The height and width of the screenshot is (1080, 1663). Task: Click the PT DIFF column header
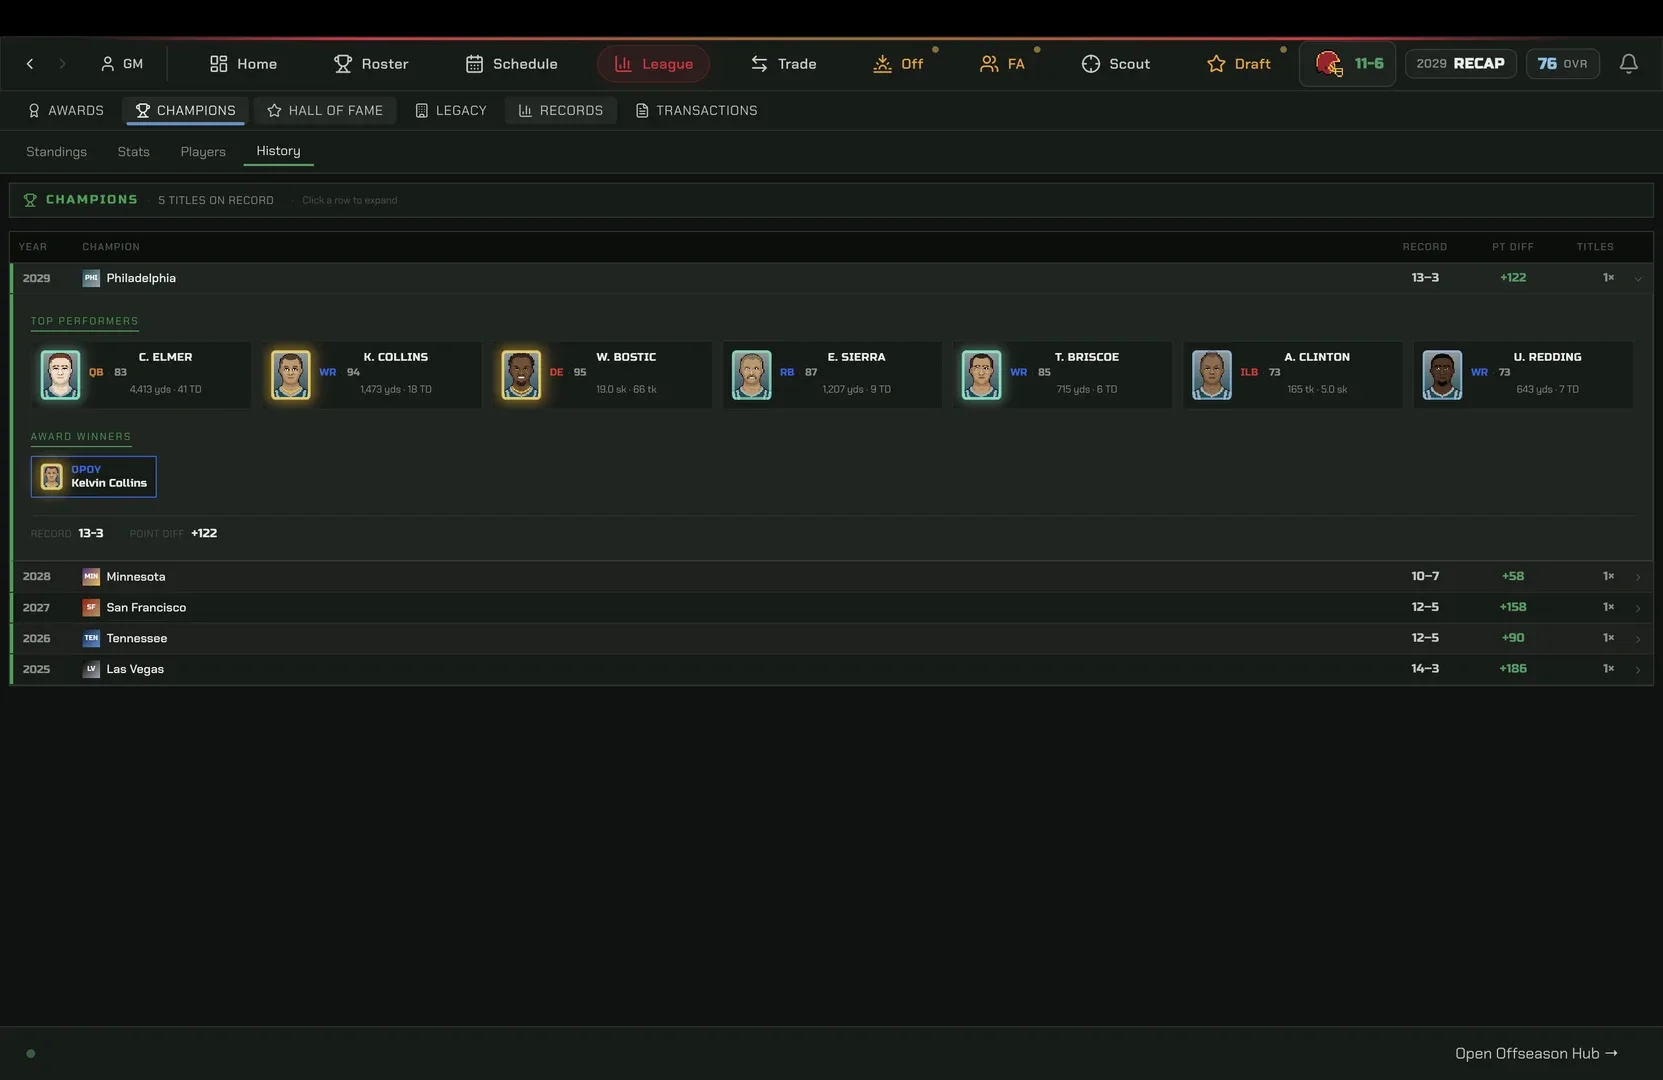click(1513, 247)
